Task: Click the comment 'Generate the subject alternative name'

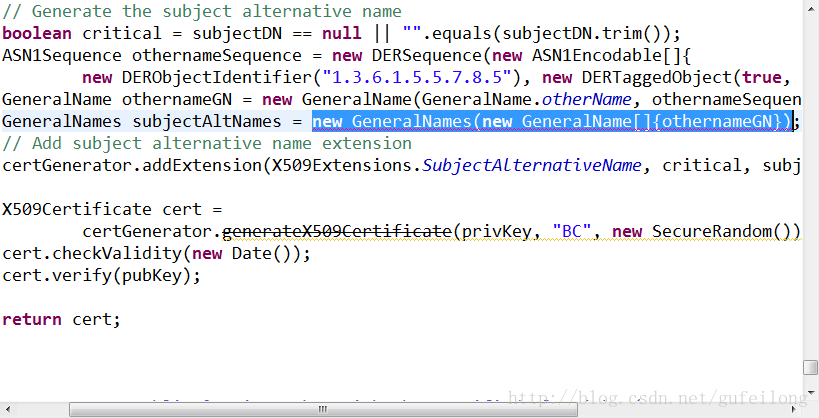Action: coord(202,11)
